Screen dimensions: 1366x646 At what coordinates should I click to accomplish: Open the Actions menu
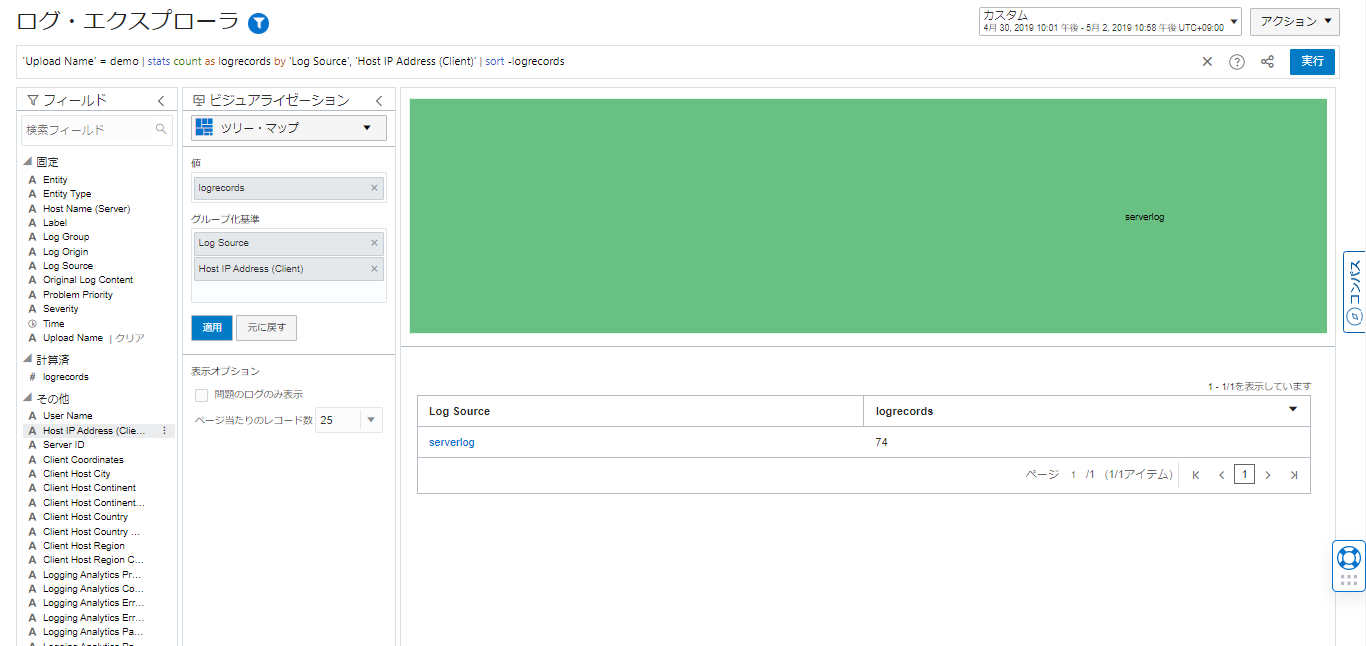click(1294, 21)
